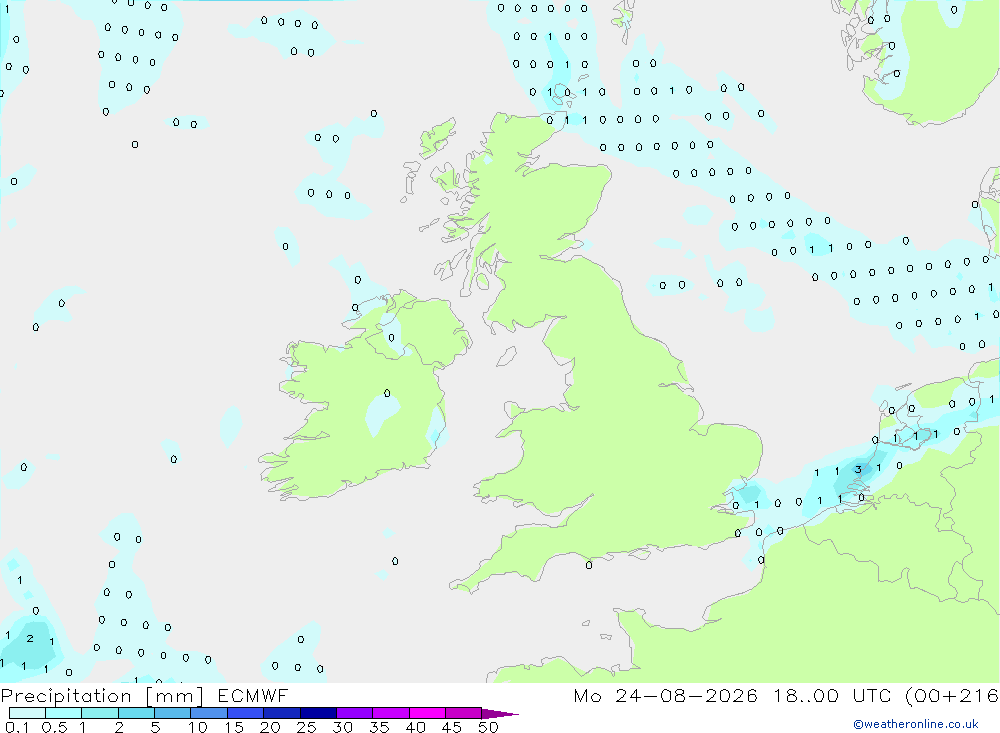Click the '30' legend scale label

click(342, 727)
